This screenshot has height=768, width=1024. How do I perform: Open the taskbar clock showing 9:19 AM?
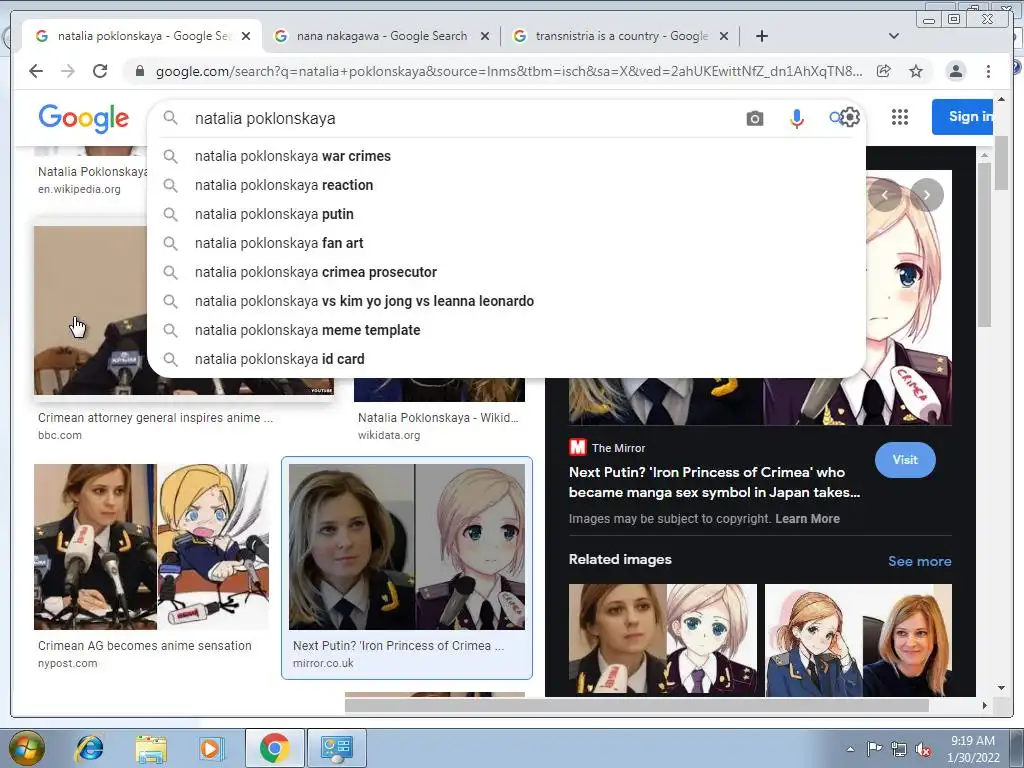point(973,748)
